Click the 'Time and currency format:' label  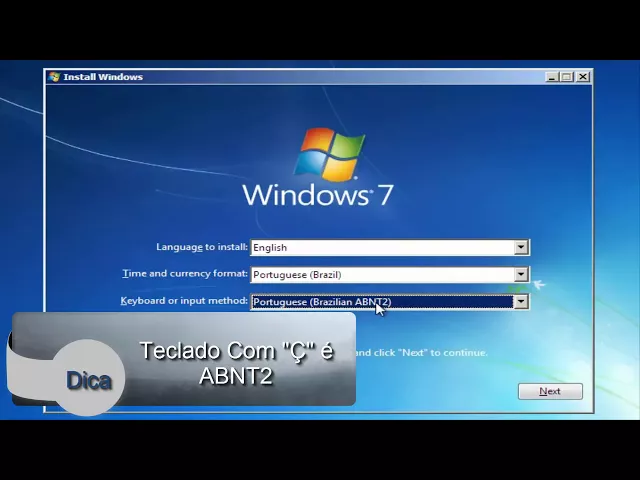(x=185, y=273)
